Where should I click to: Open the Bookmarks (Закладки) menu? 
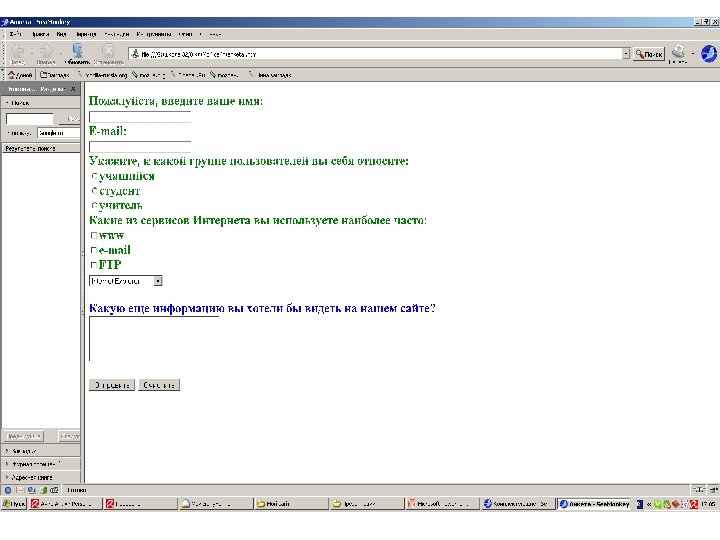[117, 34]
